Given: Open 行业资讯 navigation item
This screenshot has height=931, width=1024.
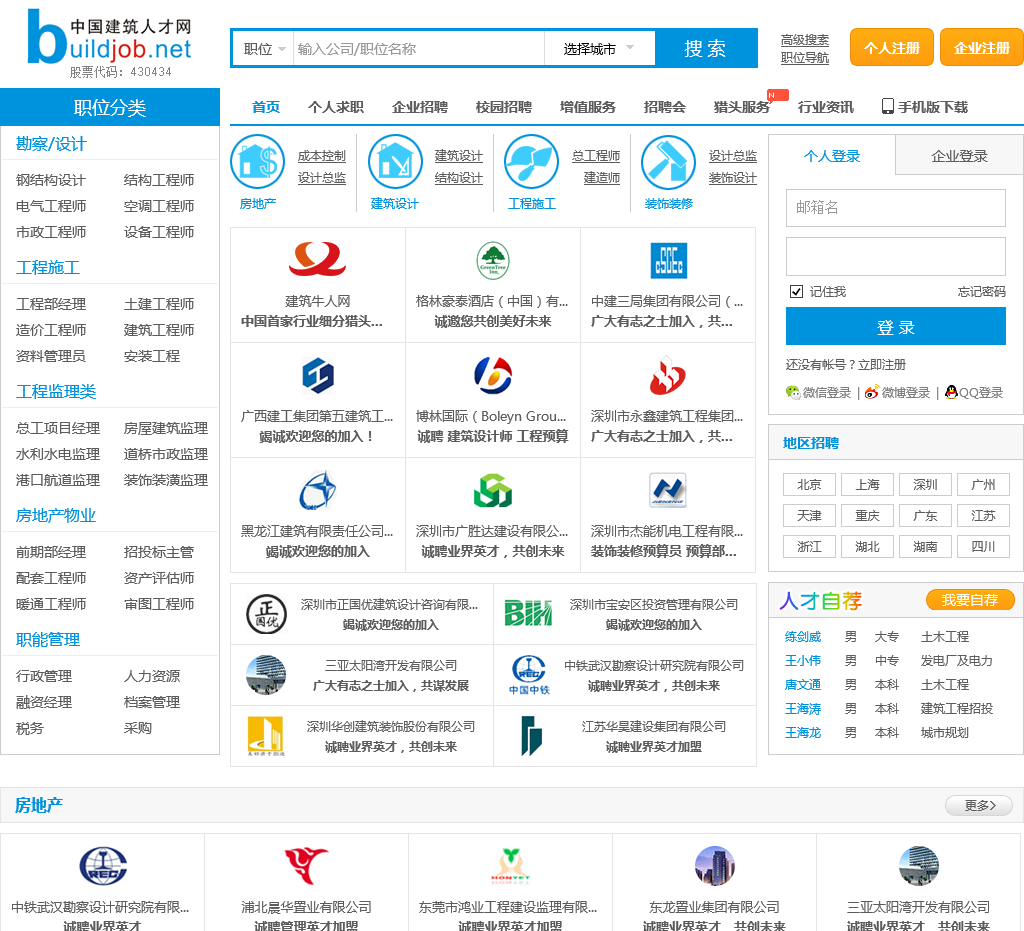Looking at the screenshot, I should (825, 107).
